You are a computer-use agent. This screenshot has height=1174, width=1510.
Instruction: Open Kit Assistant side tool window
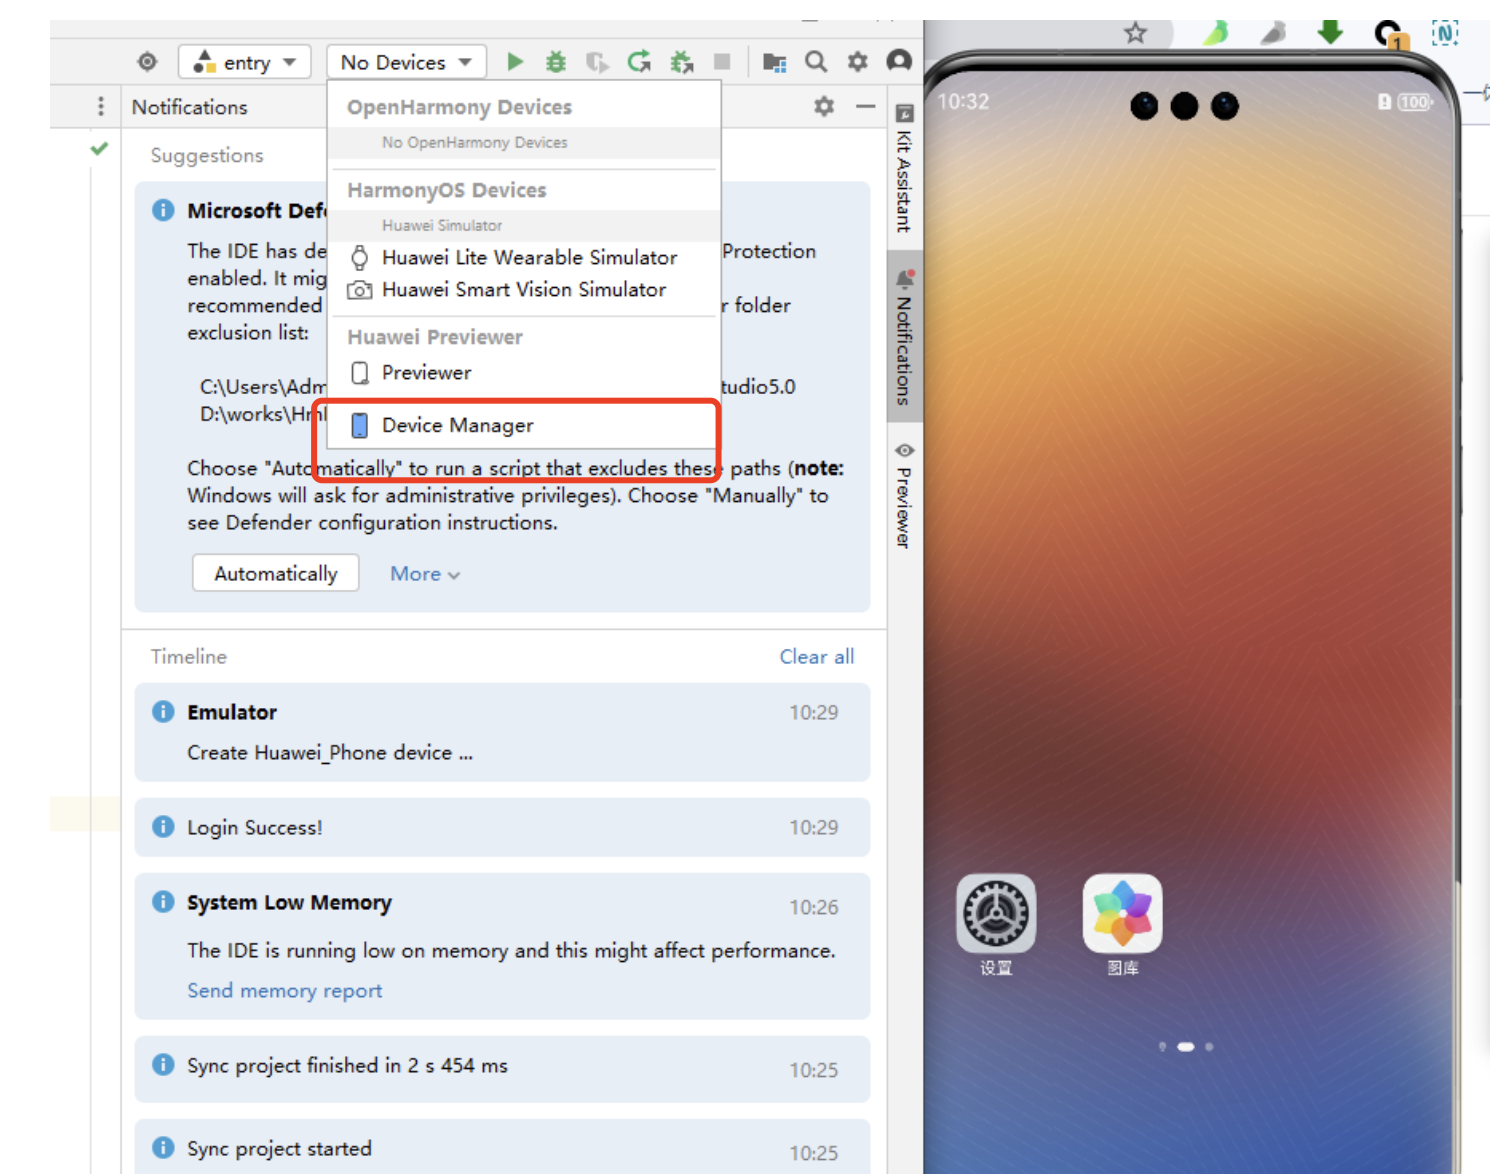904,168
